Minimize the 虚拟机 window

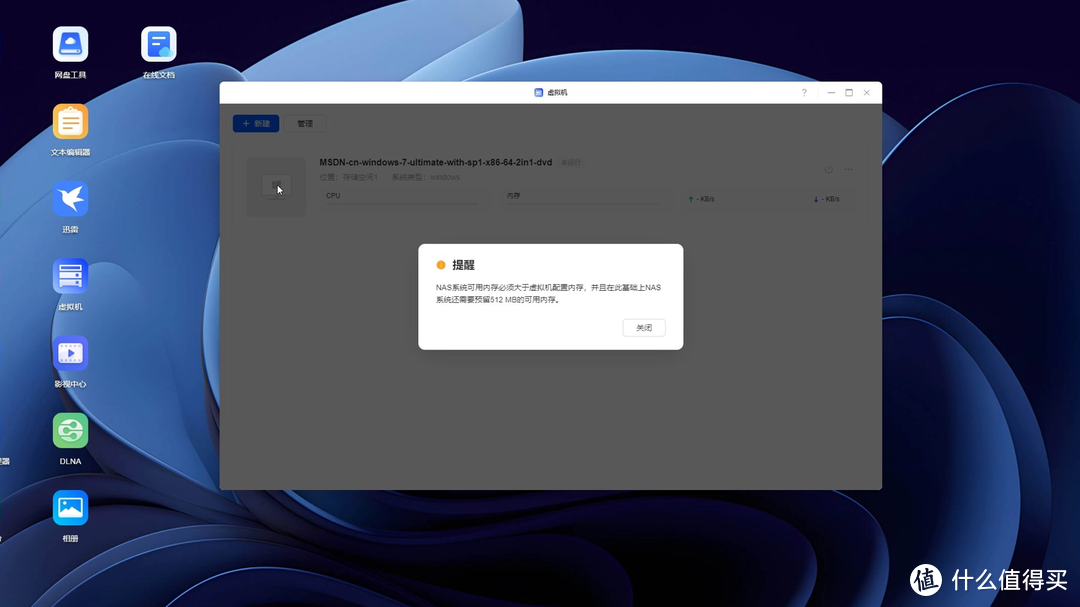[831, 92]
